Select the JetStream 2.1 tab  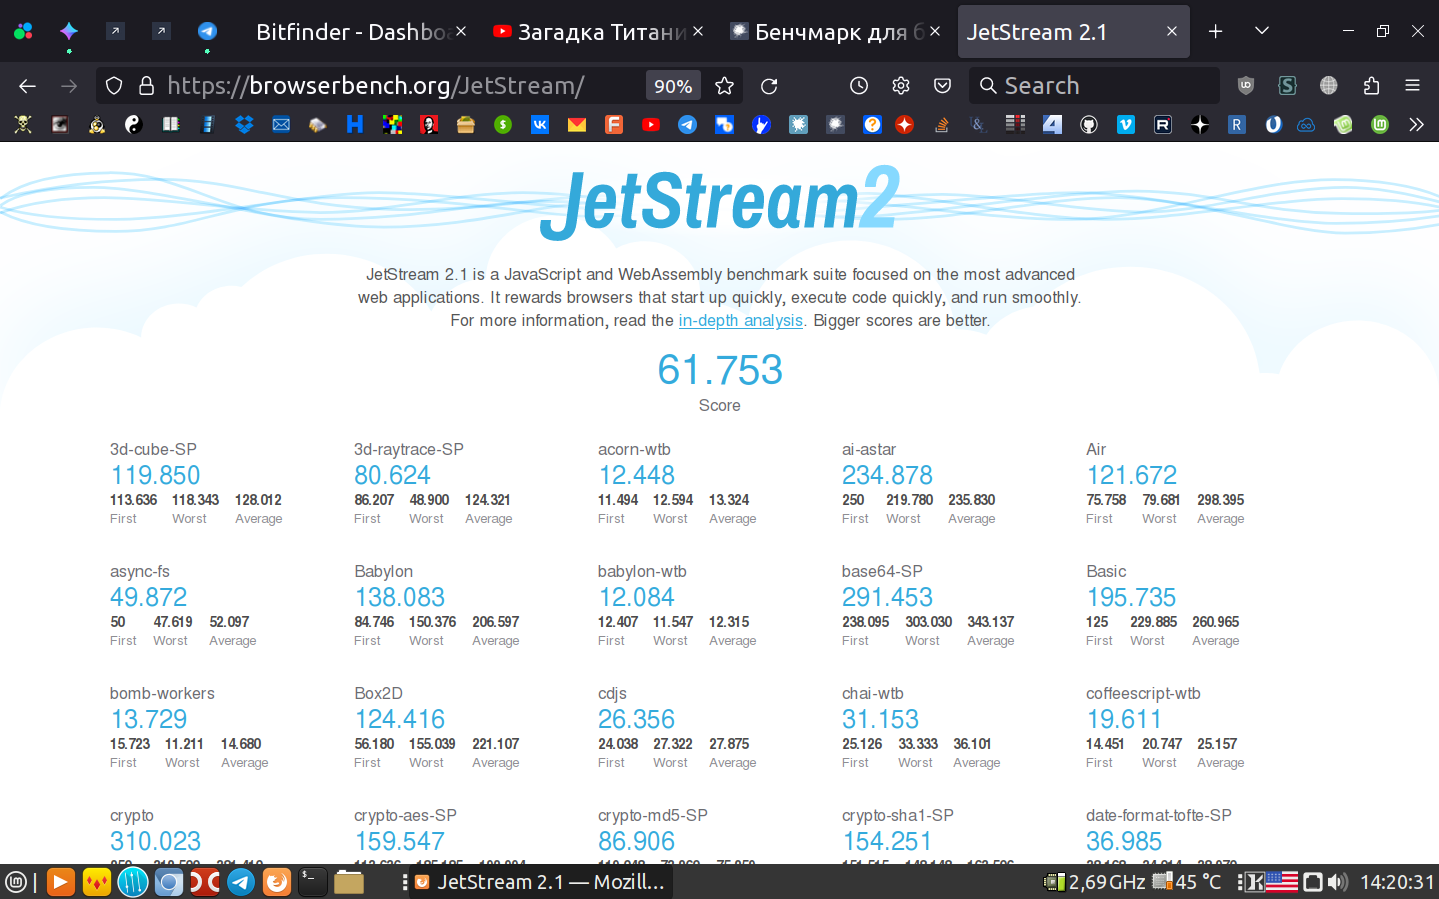(1074, 32)
